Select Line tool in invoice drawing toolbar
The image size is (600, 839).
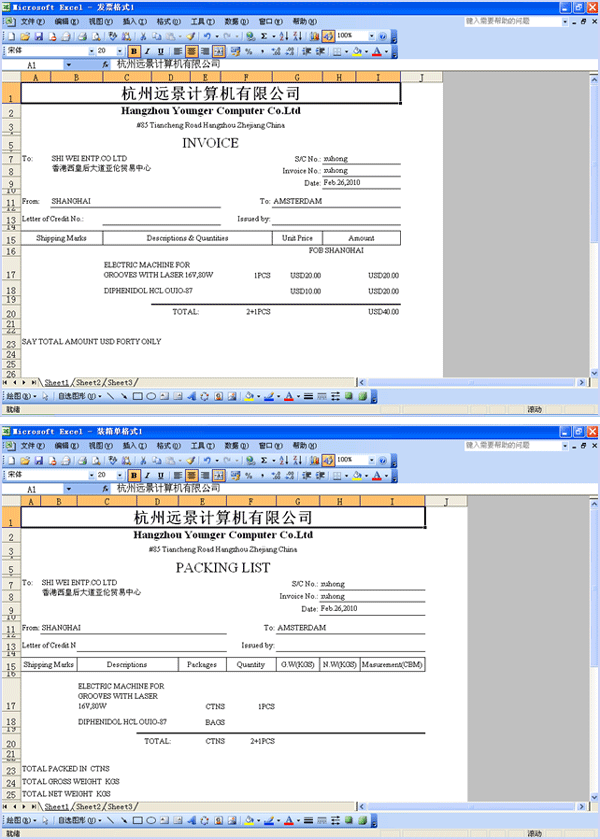point(110,396)
